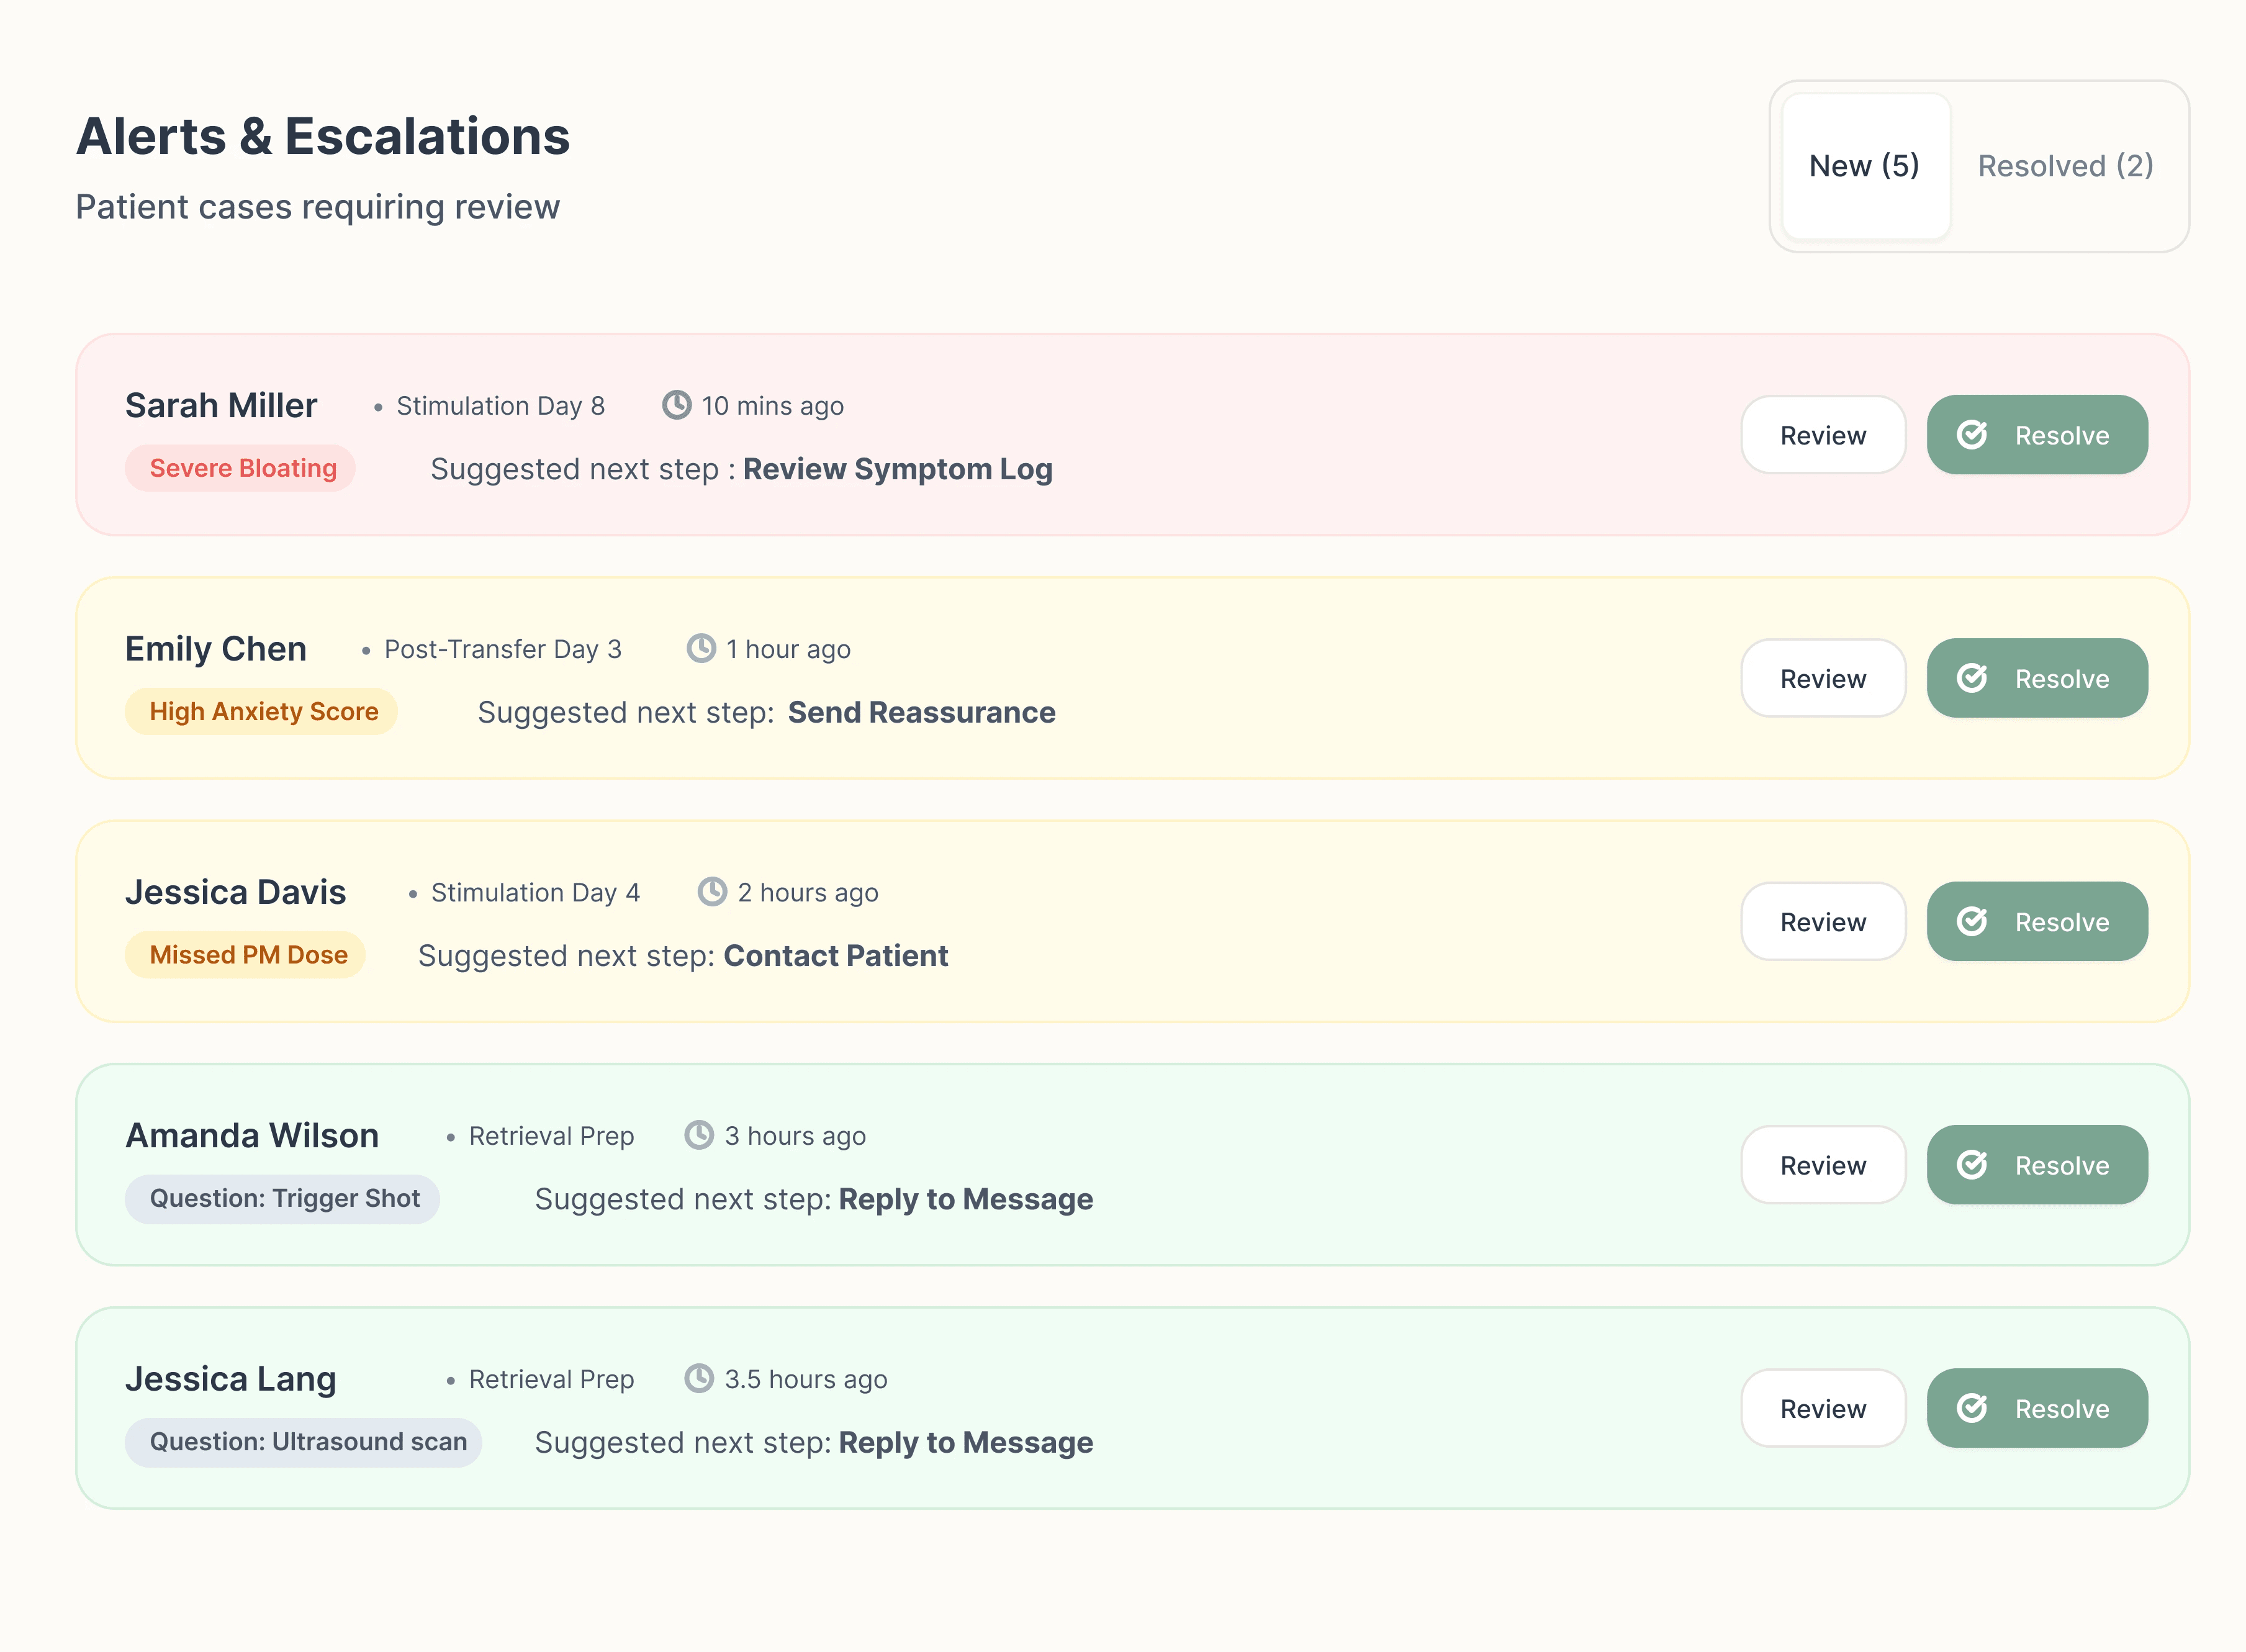
Task: Click checkmark icon in Jessica Lang's Resolve button
Action: tap(1972, 1408)
